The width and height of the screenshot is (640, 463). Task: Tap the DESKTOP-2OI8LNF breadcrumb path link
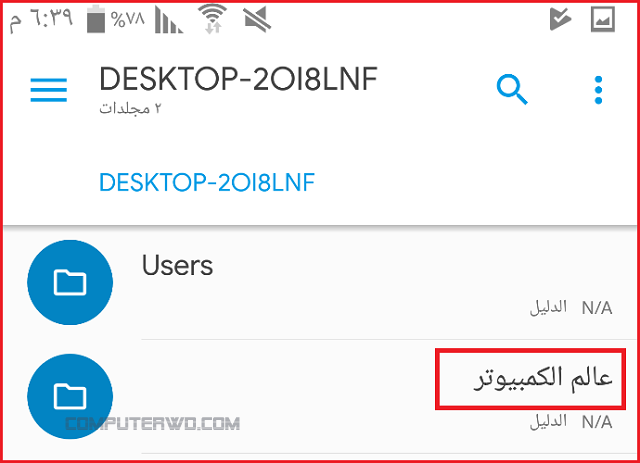click(207, 182)
